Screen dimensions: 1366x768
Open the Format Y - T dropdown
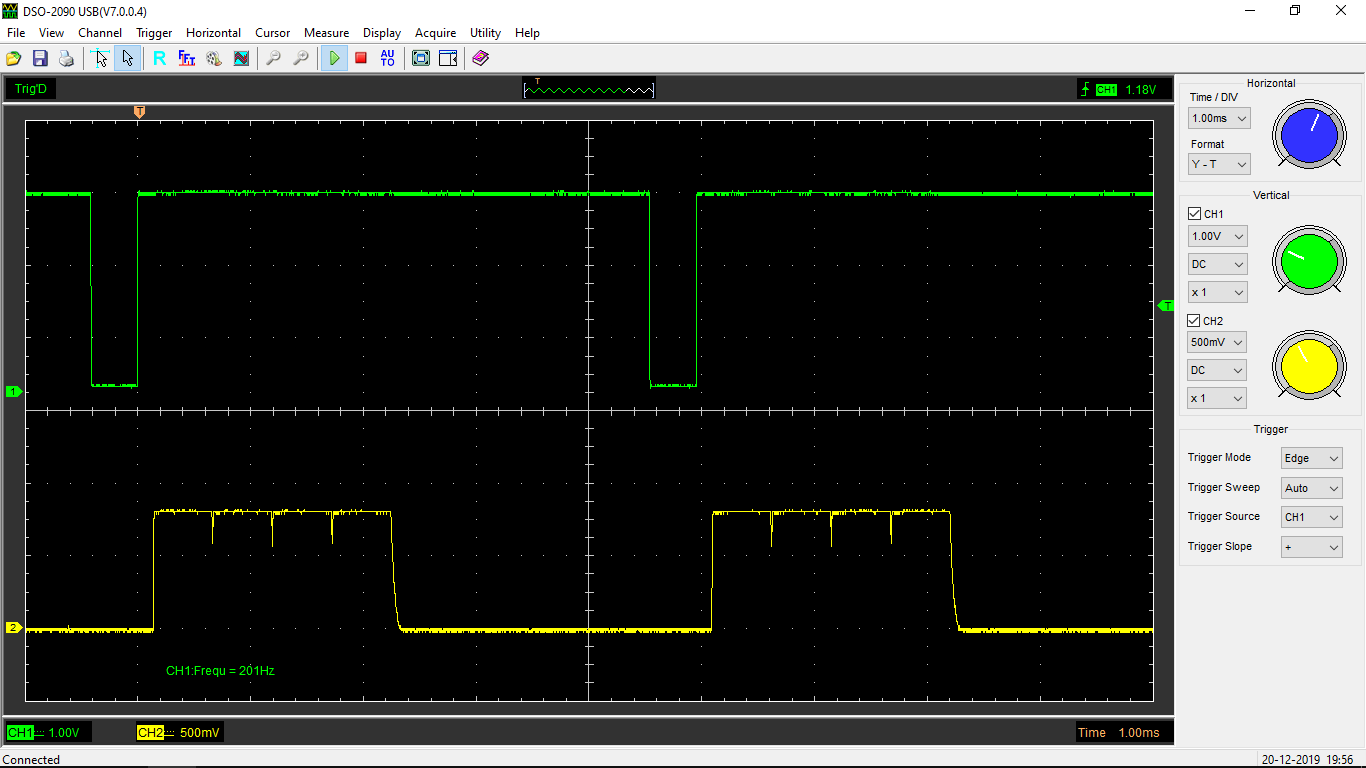click(x=1219, y=164)
